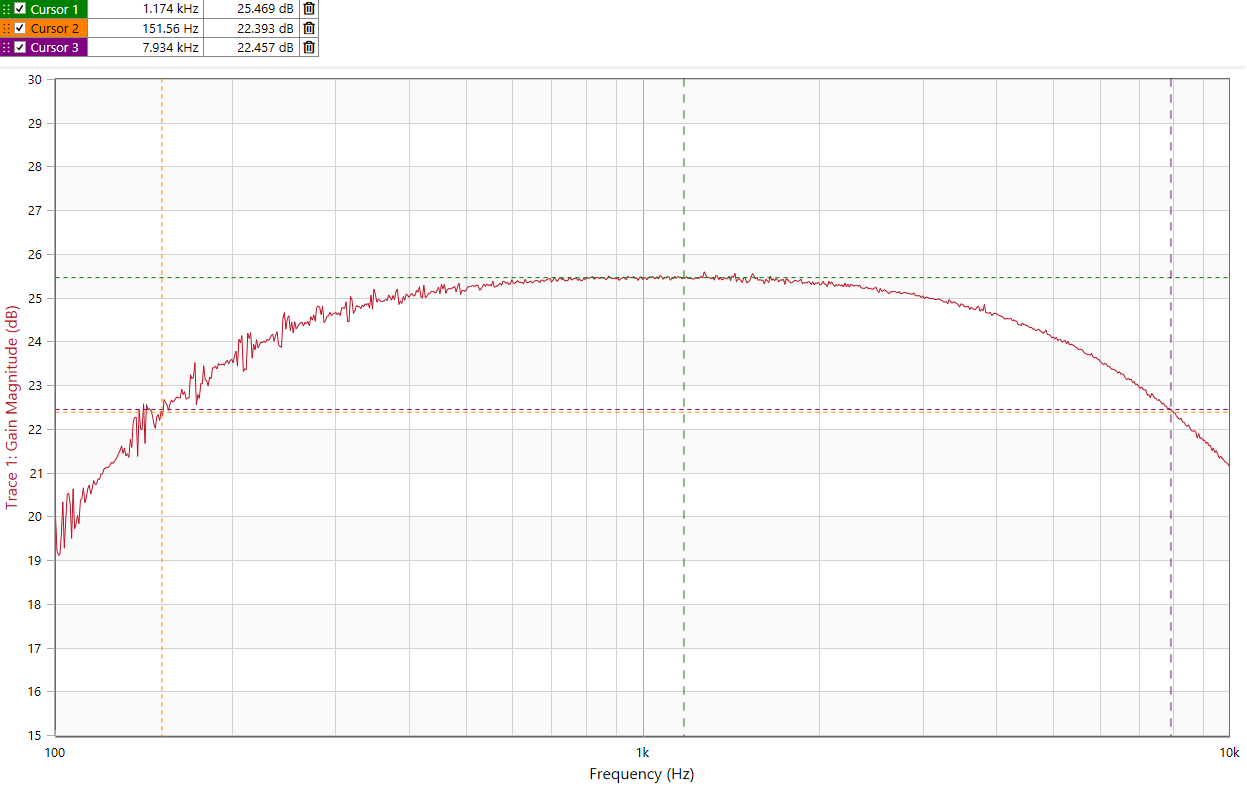Click the 22.457 dB gain value
Image resolution: width=1247 pixels, height=791 pixels.
pos(265,47)
